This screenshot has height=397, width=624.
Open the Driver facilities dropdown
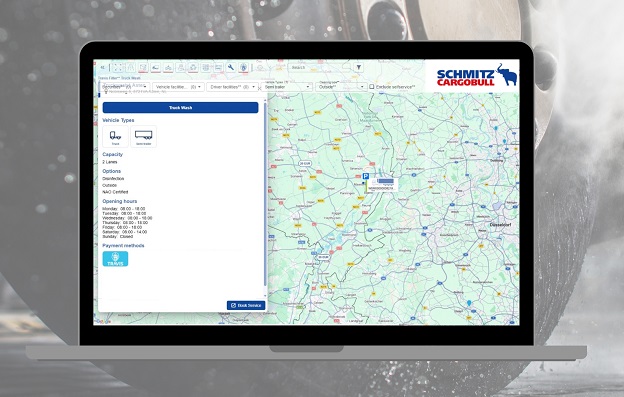coord(232,87)
